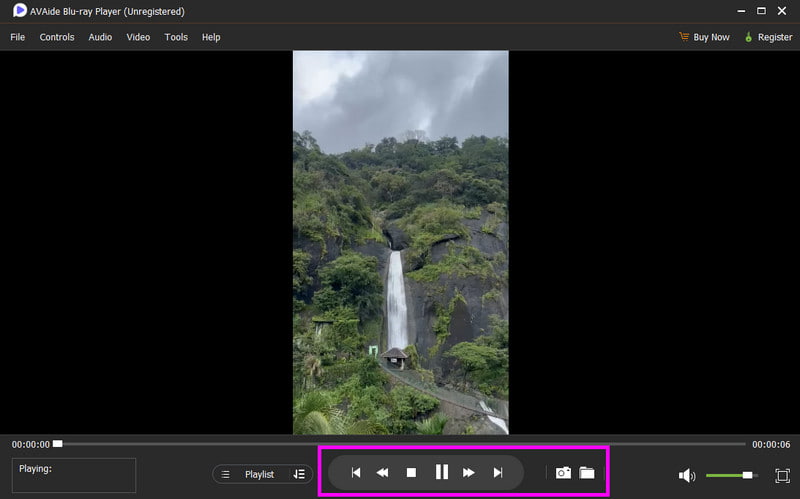800x499 pixels.
Task: Expand the playlist sort order options
Action: click(299, 474)
